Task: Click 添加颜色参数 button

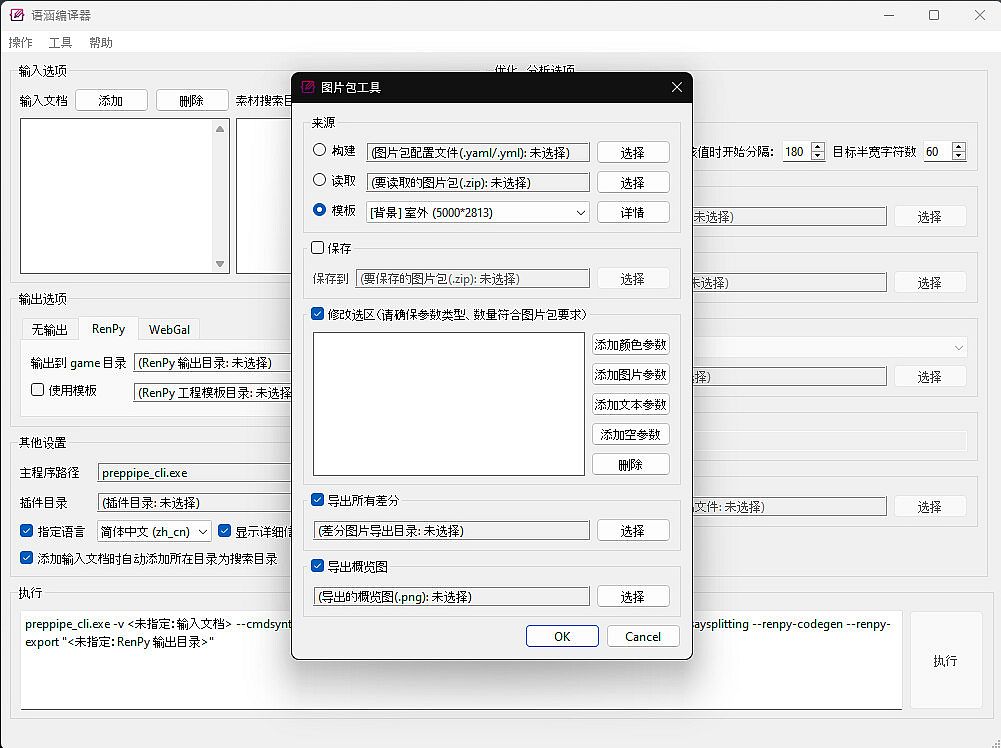Action: pyautogui.click(x=631, y=345)
